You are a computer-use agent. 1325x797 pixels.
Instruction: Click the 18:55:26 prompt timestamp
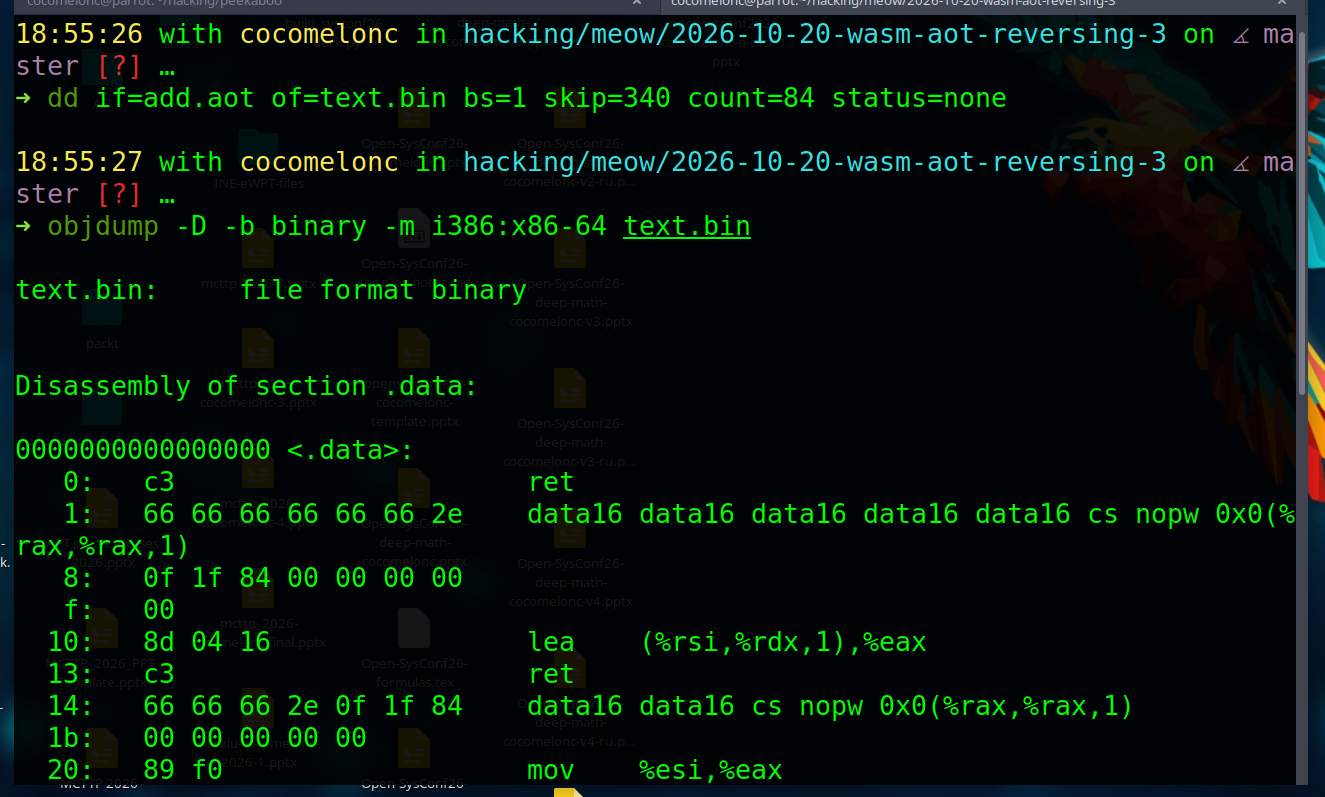coord(79,34)
